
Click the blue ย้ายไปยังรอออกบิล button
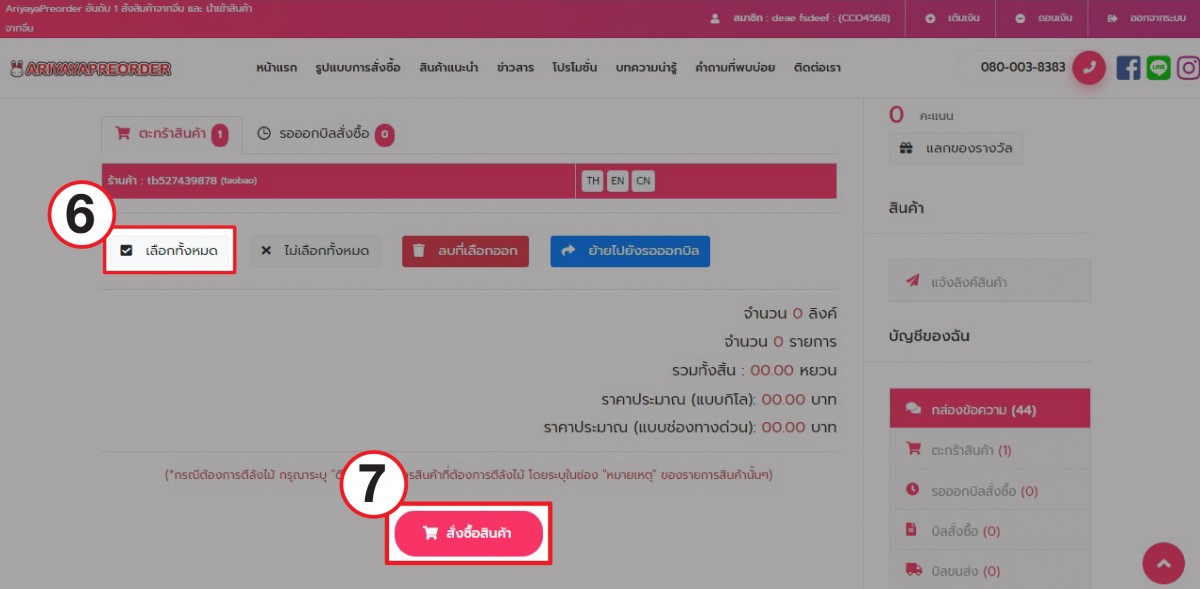[x=630, y=251]
